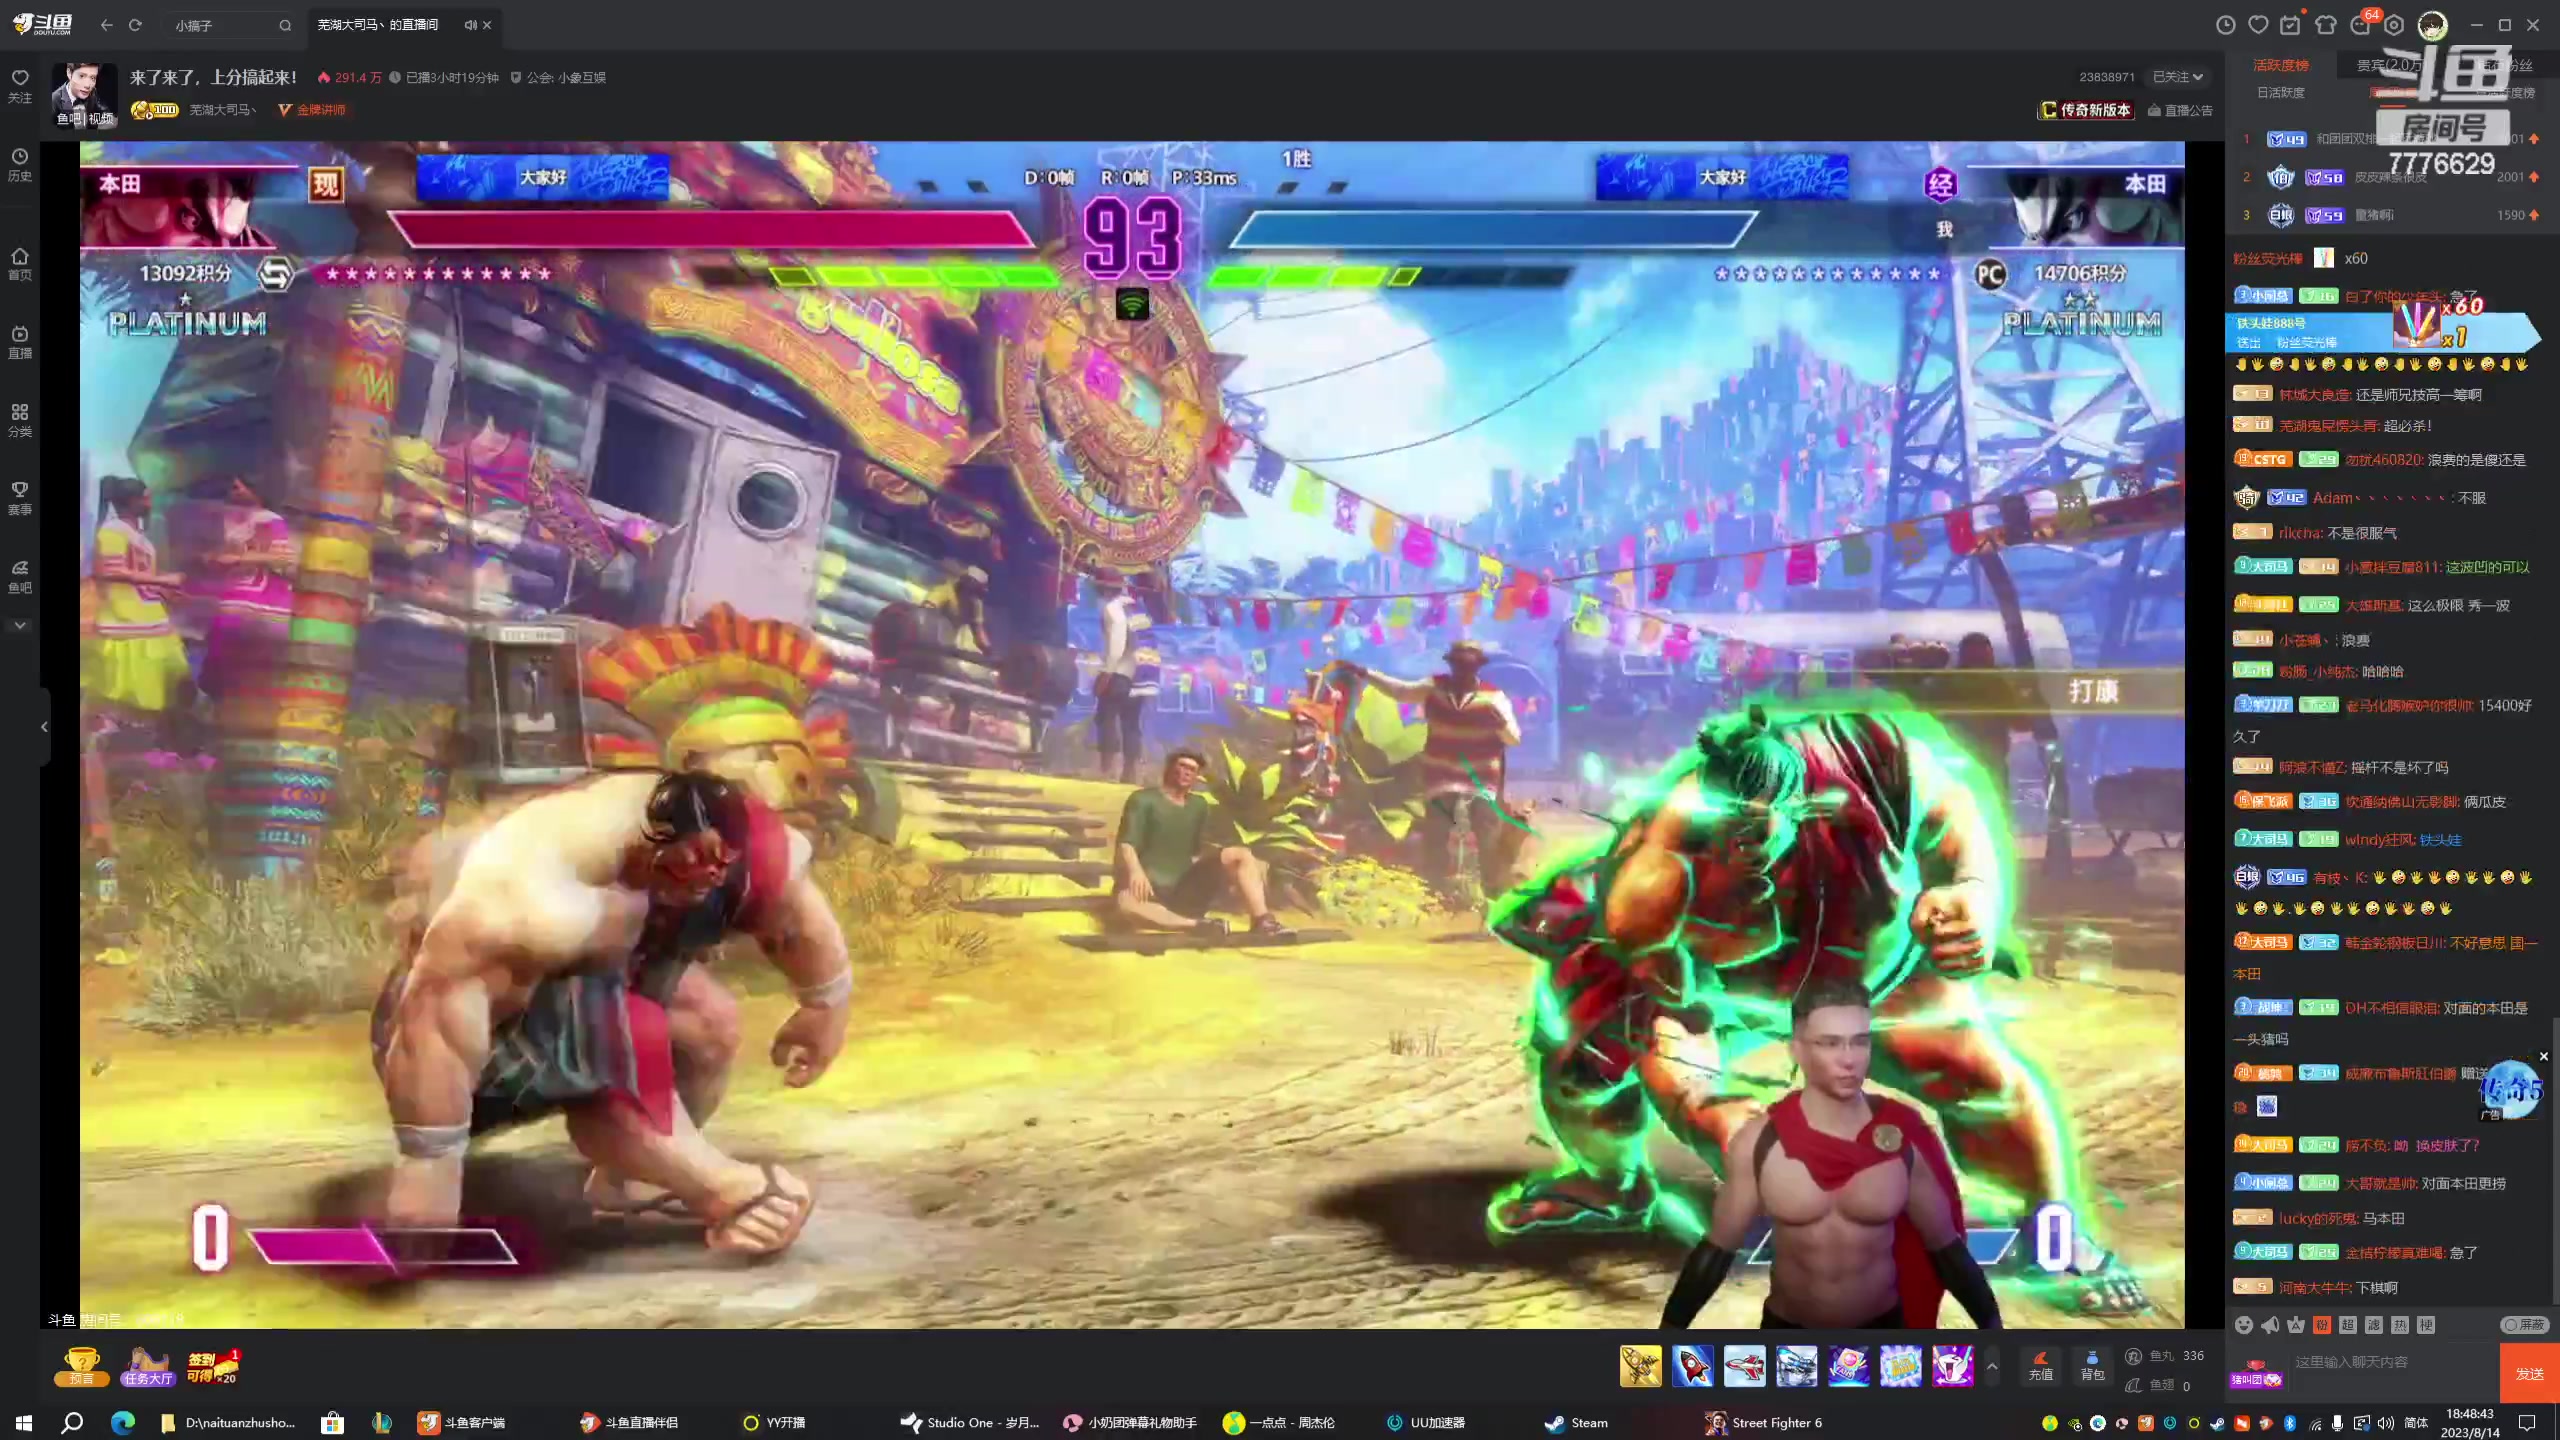2560x1440 pixels.
Task: Select the red rocket gift
Action: pos(1692,1366)
